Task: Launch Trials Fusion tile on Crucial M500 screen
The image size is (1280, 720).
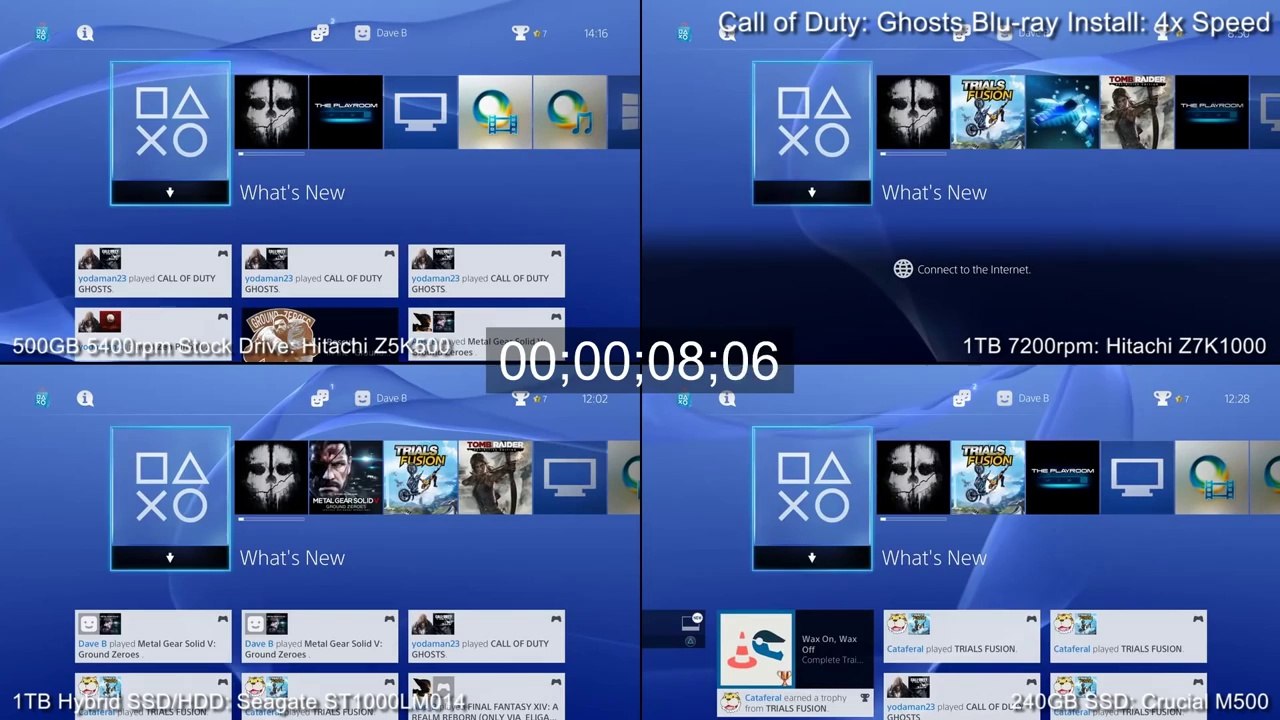Action: pos(988,477)
